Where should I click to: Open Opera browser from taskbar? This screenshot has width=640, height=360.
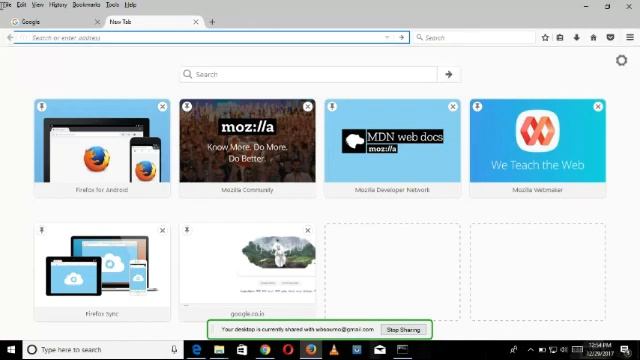288,350
